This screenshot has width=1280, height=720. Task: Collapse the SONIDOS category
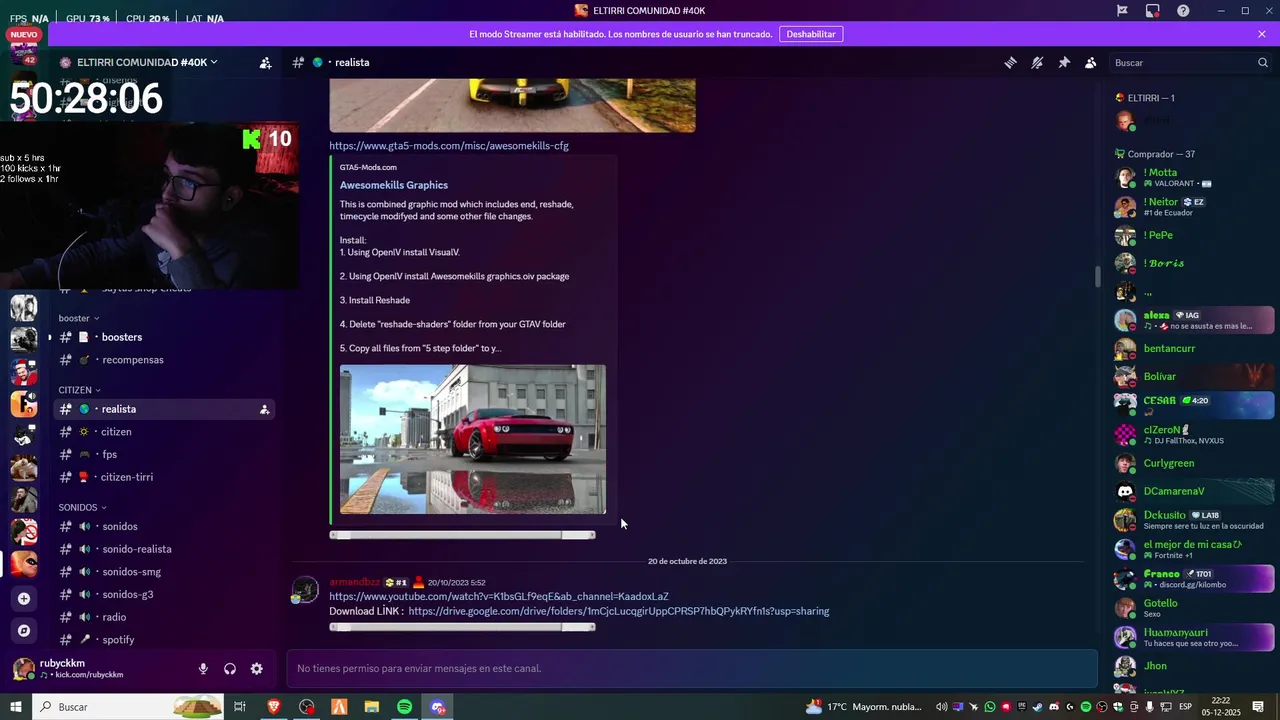81,507
